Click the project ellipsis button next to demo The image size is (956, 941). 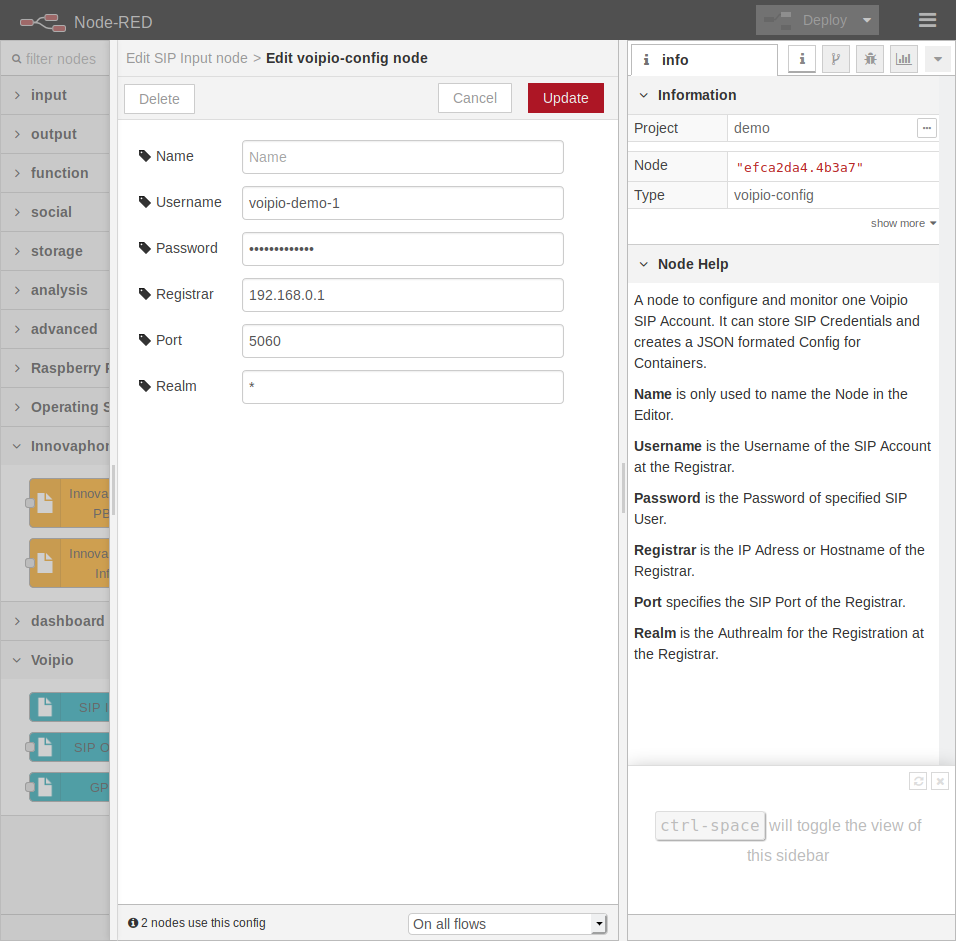(x=927, y=128)
